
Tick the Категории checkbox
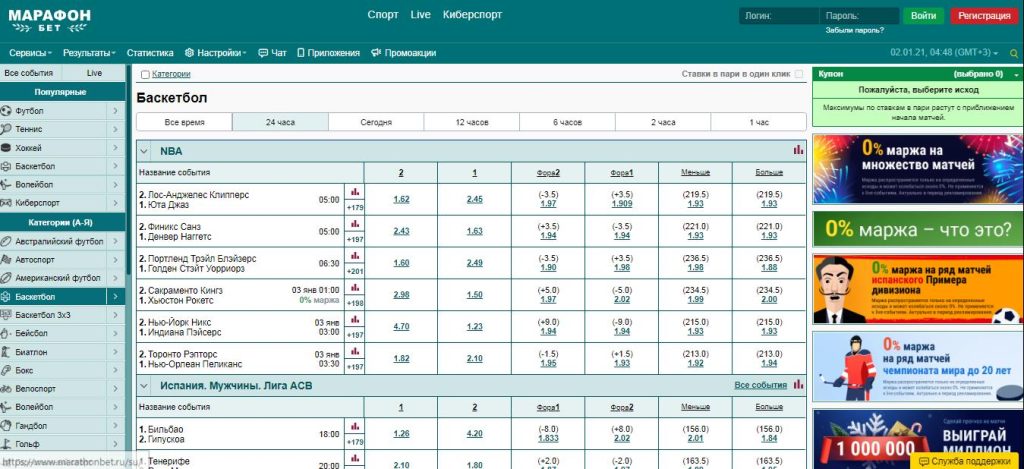point(146,75)
